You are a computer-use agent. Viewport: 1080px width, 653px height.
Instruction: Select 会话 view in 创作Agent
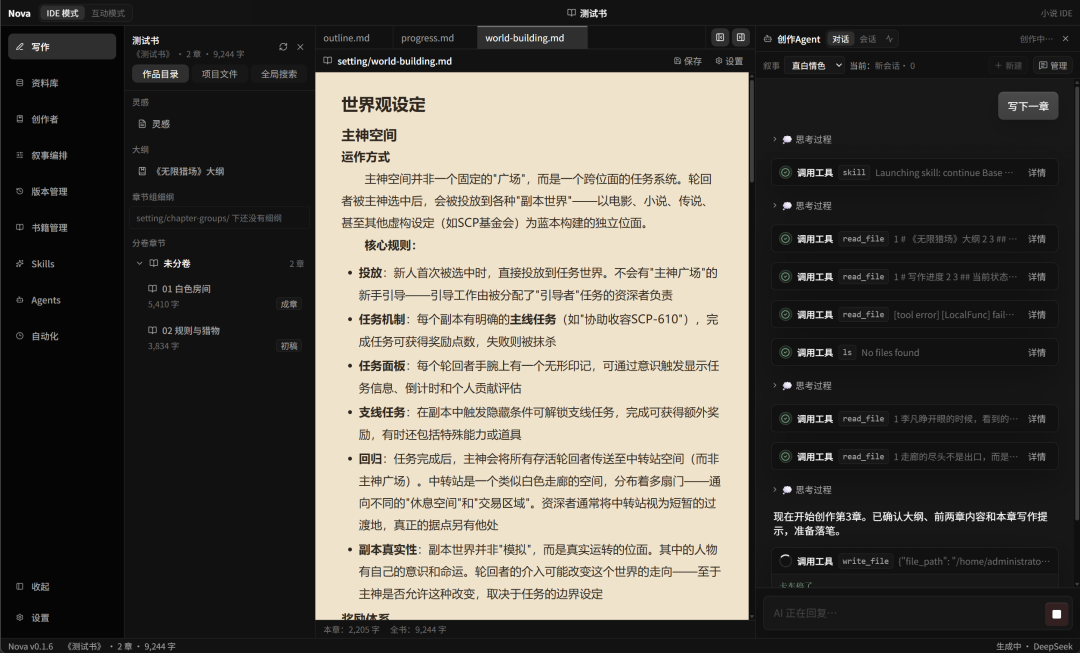[x=868, y=39]
